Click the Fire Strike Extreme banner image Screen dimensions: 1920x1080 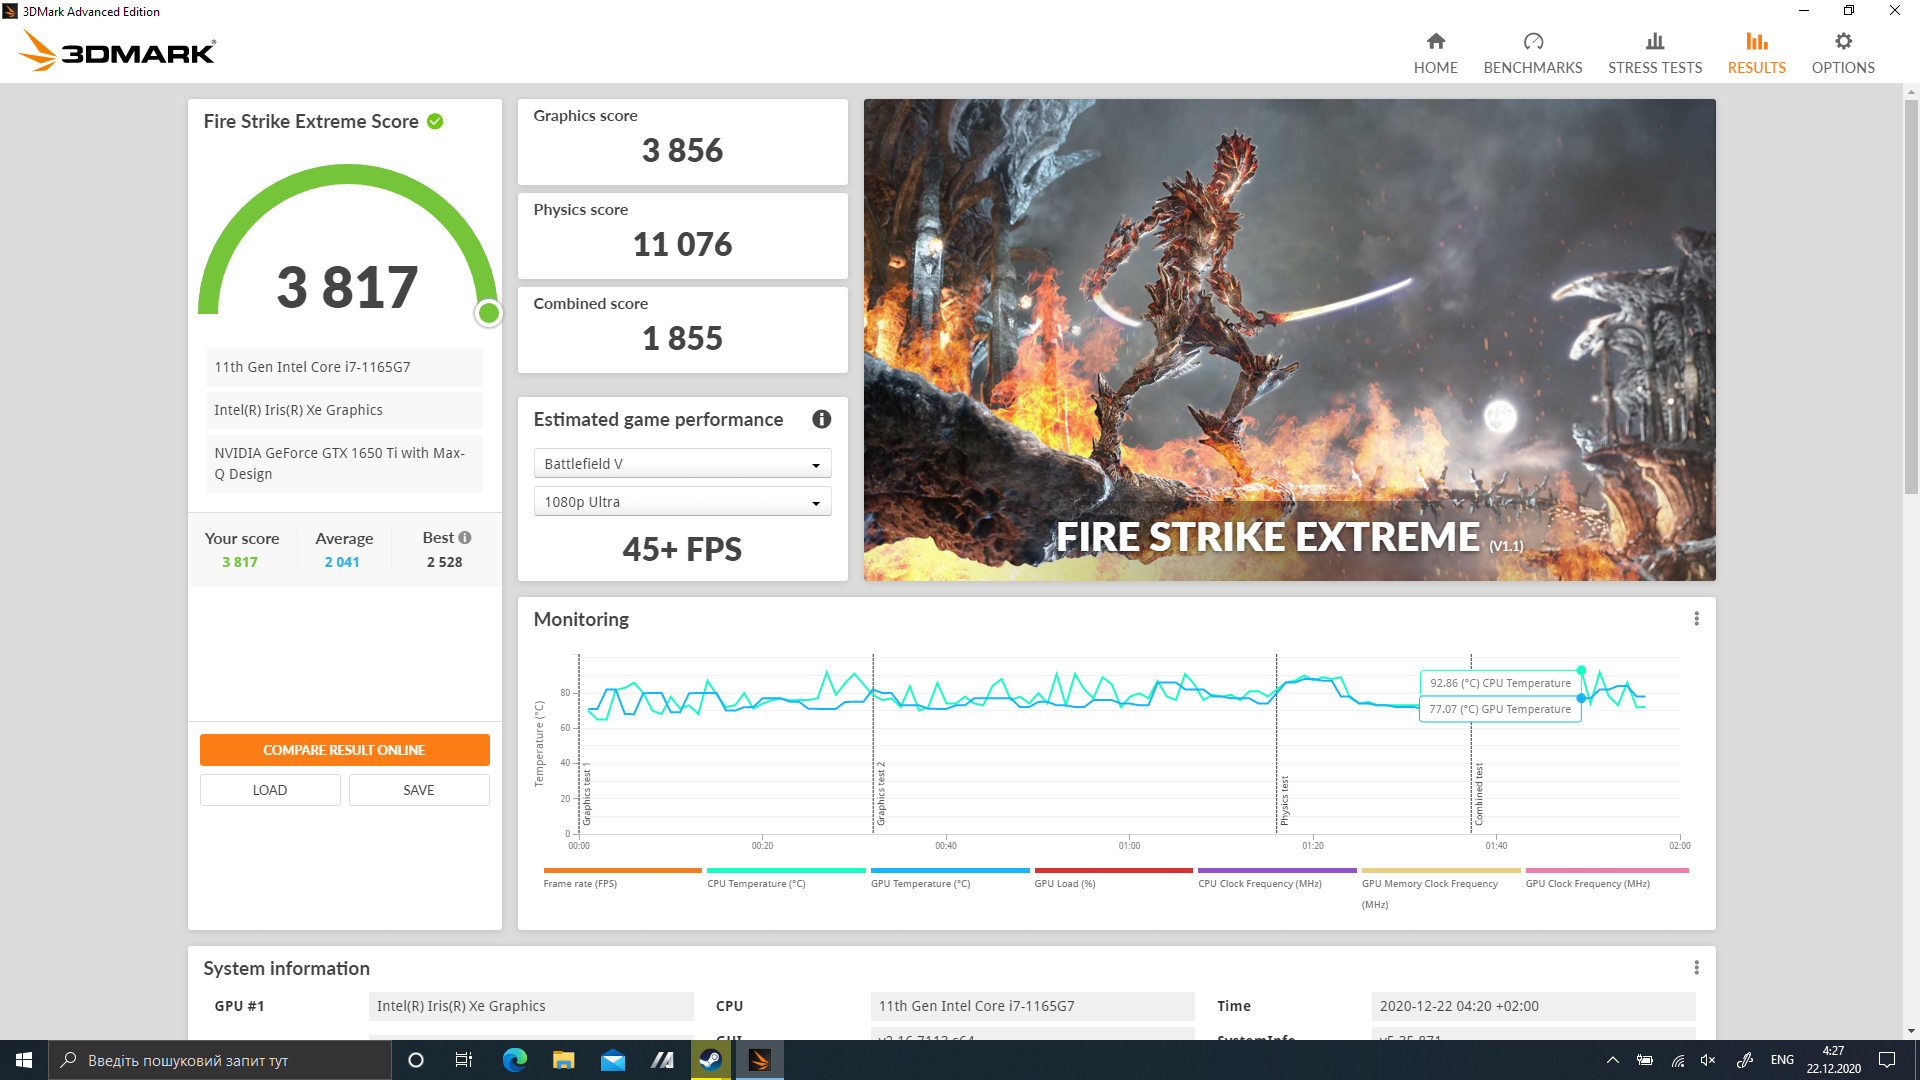coord(1290,340)
